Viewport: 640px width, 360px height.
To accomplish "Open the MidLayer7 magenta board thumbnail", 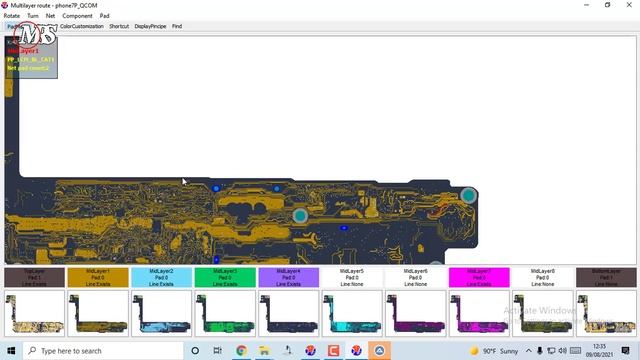I will [x=479, y=313].
